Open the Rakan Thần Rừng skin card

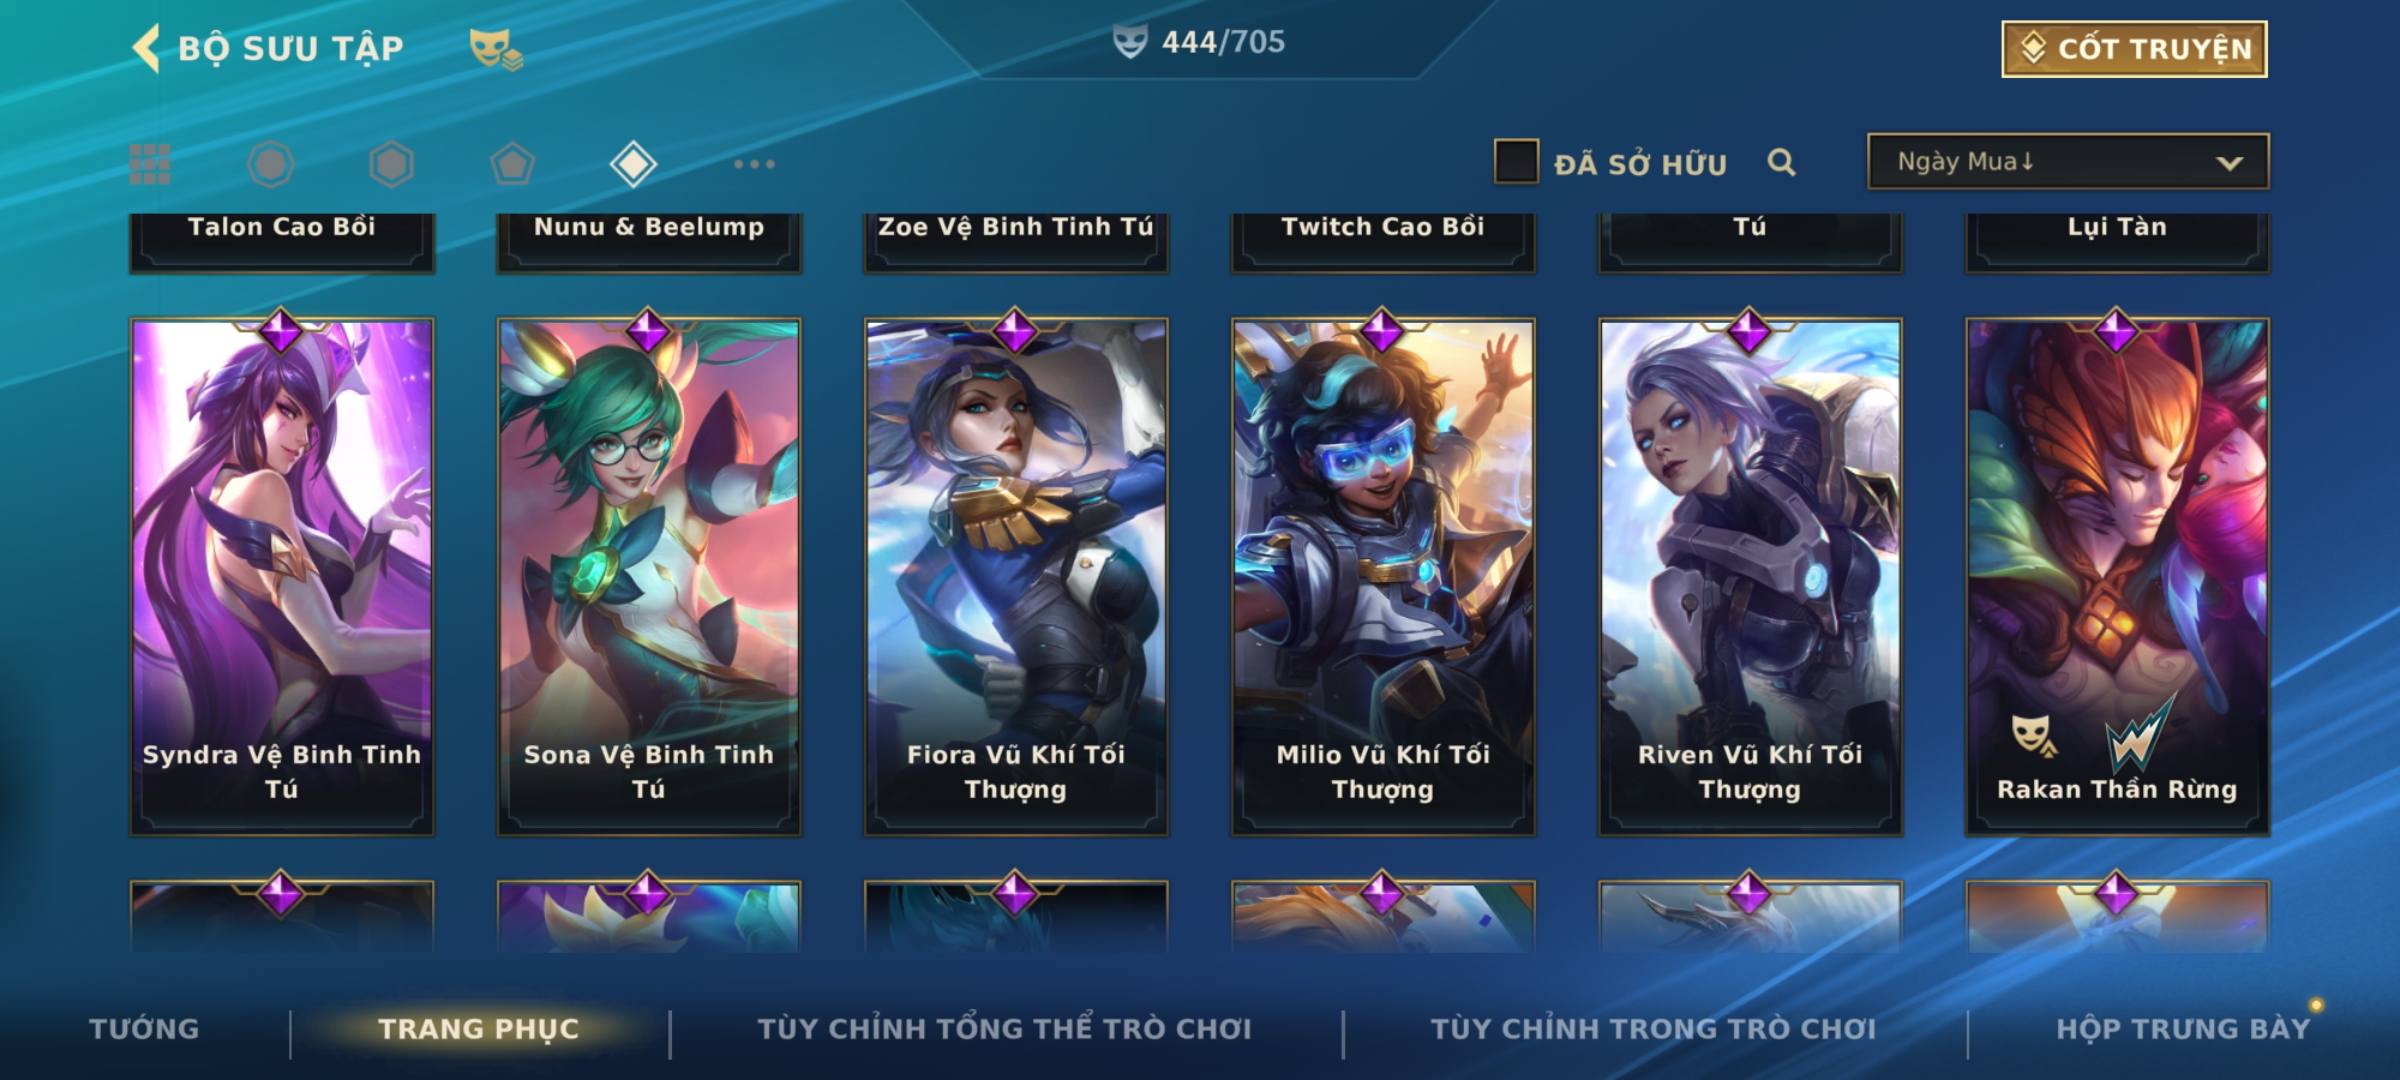coord(2117,577)
